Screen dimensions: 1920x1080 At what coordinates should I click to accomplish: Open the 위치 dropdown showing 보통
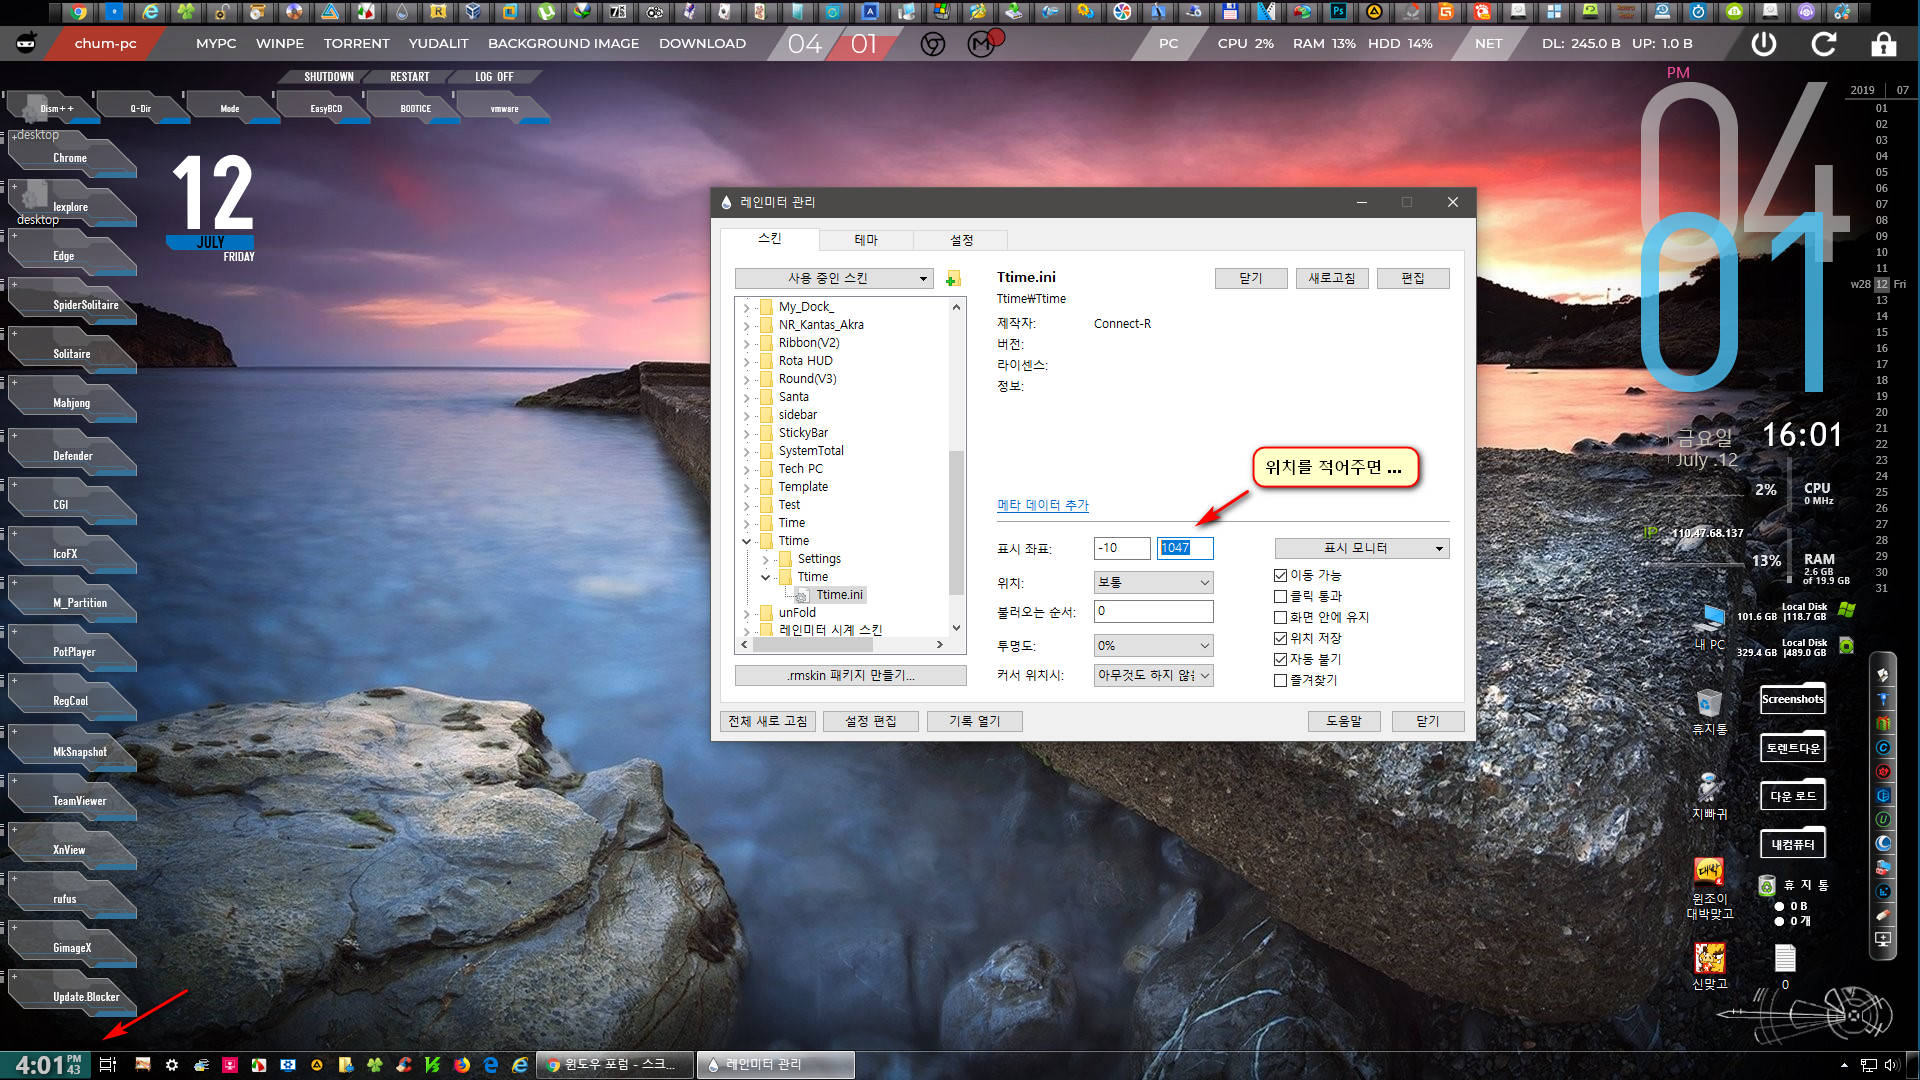[1153, 582]
